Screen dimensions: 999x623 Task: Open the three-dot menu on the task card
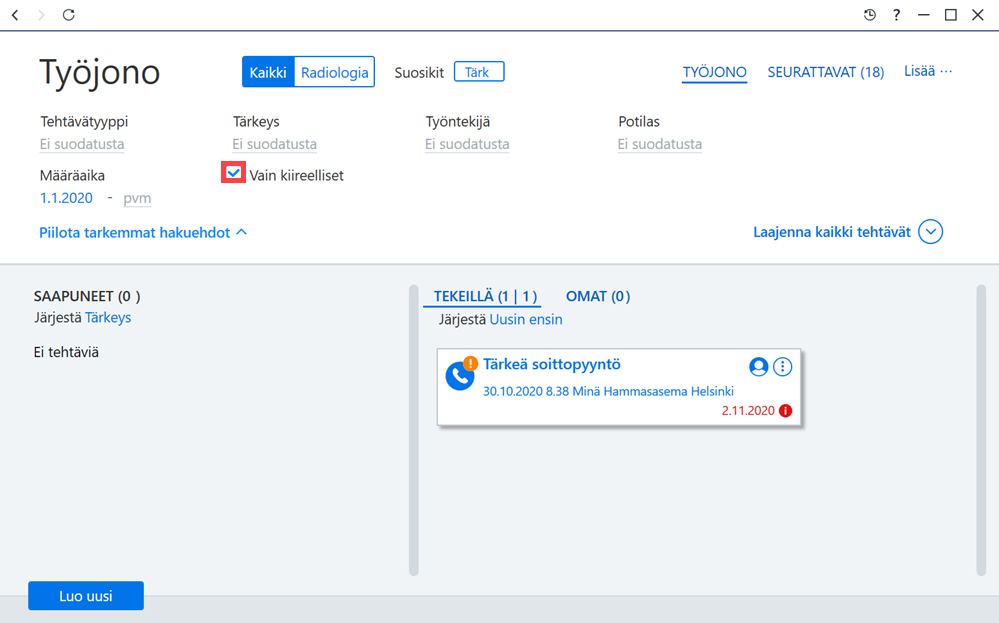tap(782, 367)
